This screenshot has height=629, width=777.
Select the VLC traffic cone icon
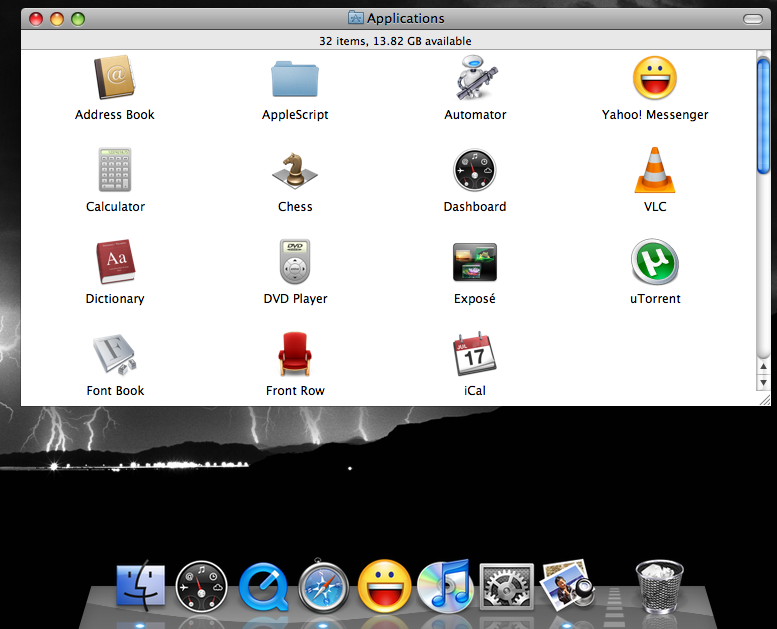pos(655,170)
